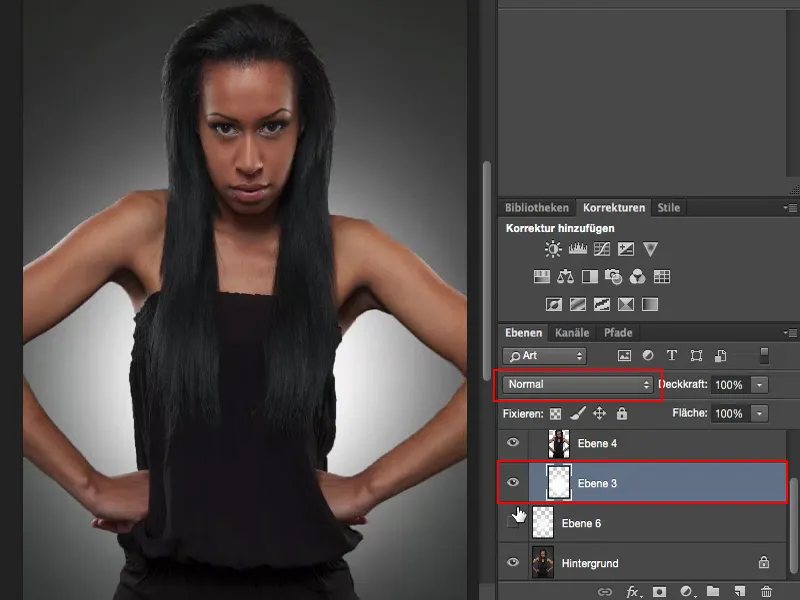
Task: Open the Korrekturen panel menu
Action: (790, 208)
